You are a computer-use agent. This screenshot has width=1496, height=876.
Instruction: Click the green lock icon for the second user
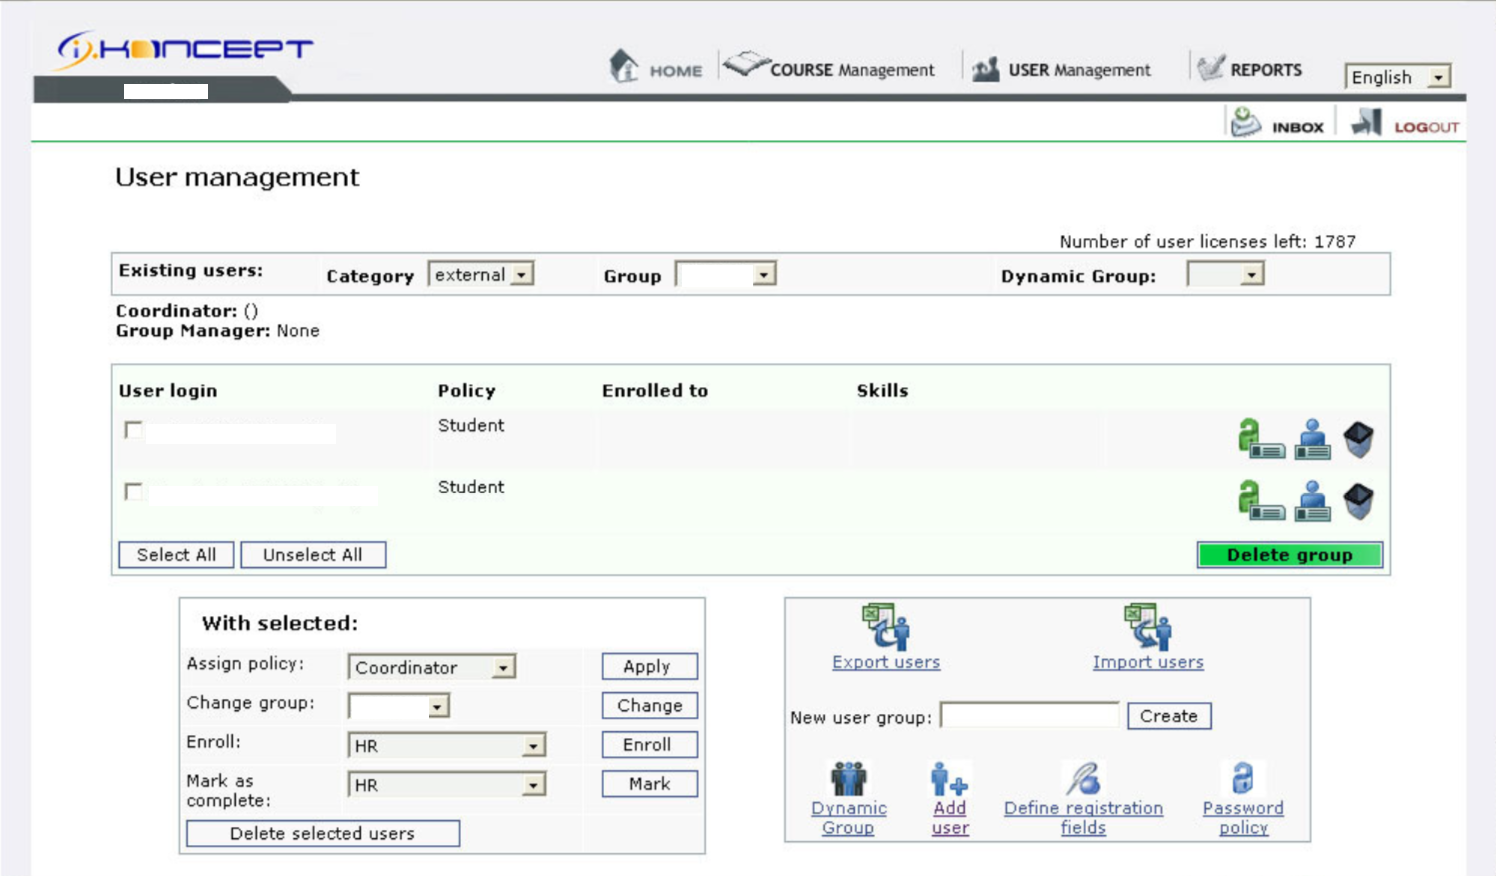(x=1260, y=500)
